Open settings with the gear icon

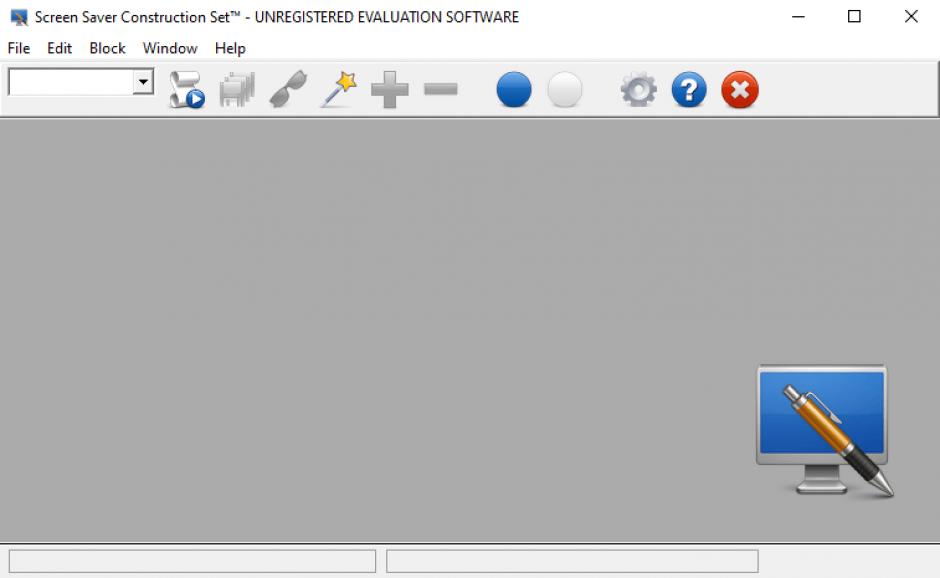point(638,89)
